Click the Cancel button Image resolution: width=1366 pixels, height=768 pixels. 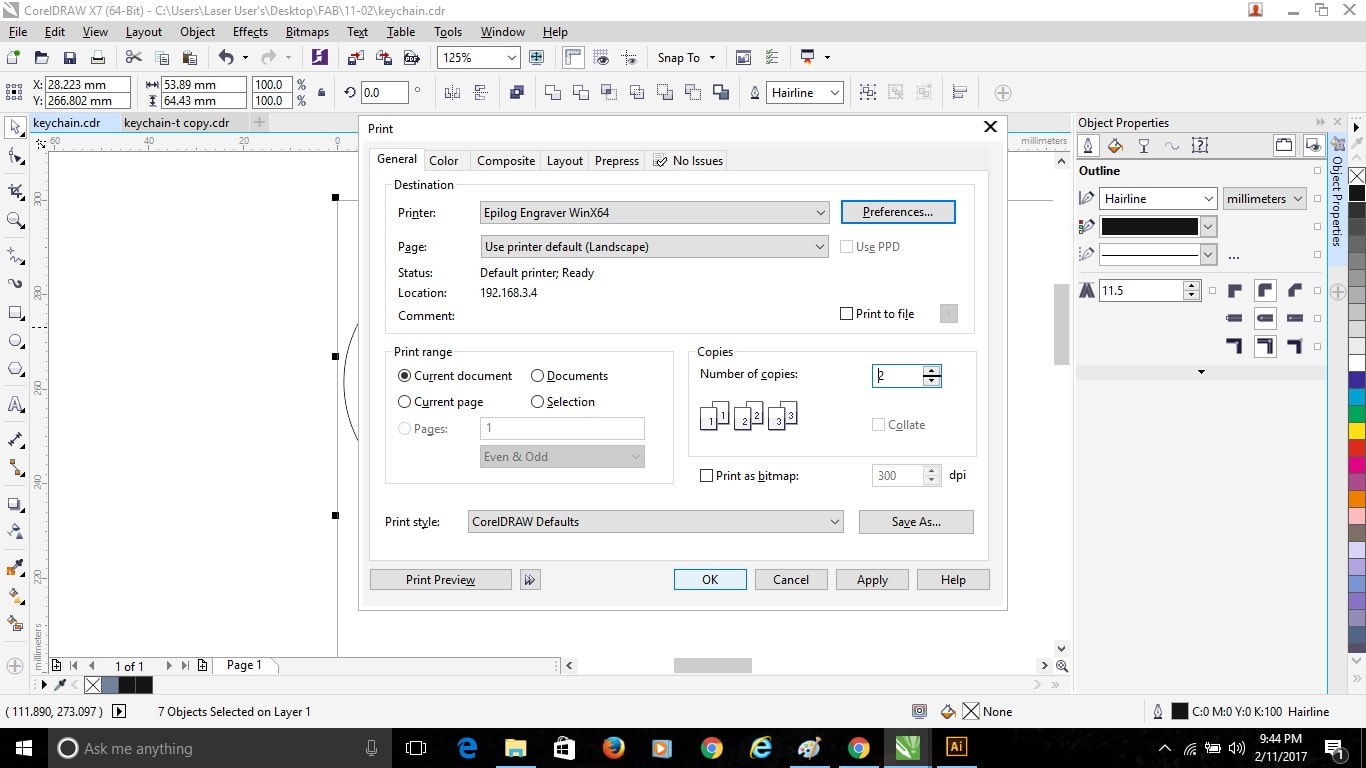click(x=791, y=580)
